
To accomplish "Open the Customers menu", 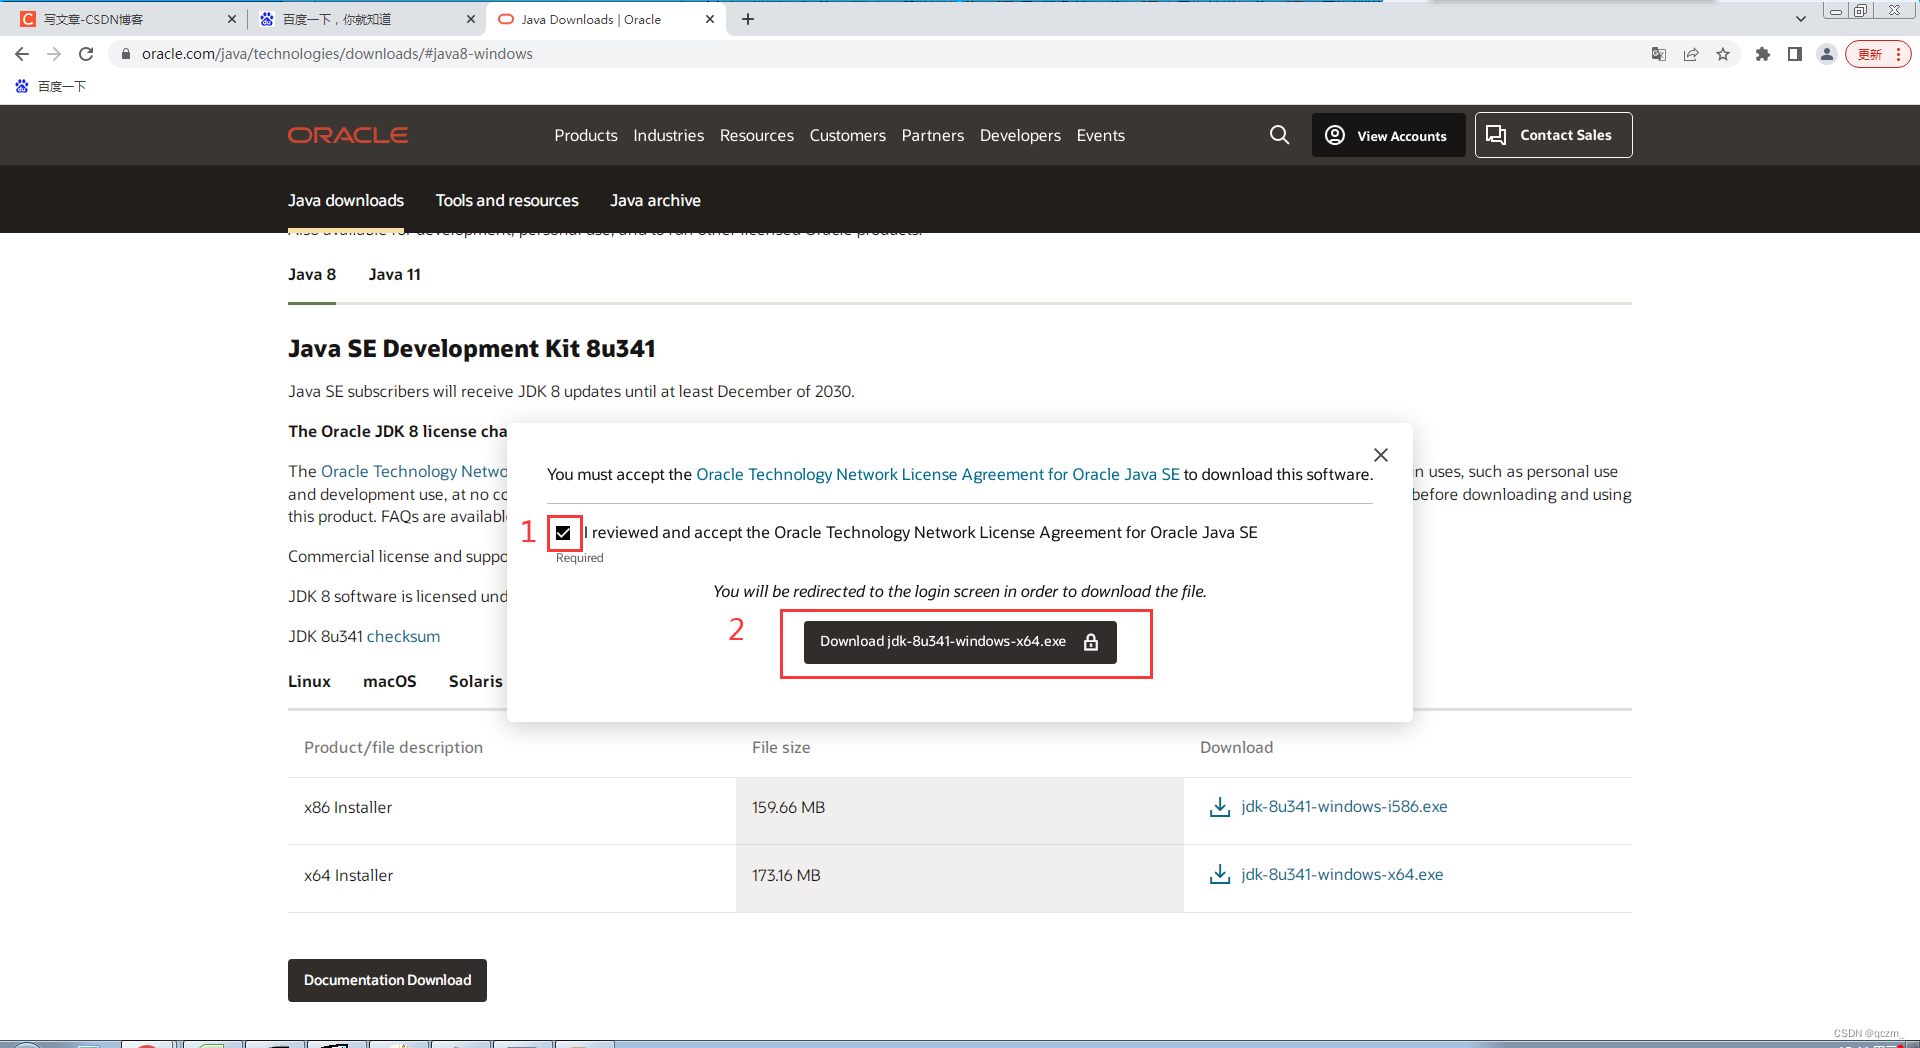I will coord(847,135).
